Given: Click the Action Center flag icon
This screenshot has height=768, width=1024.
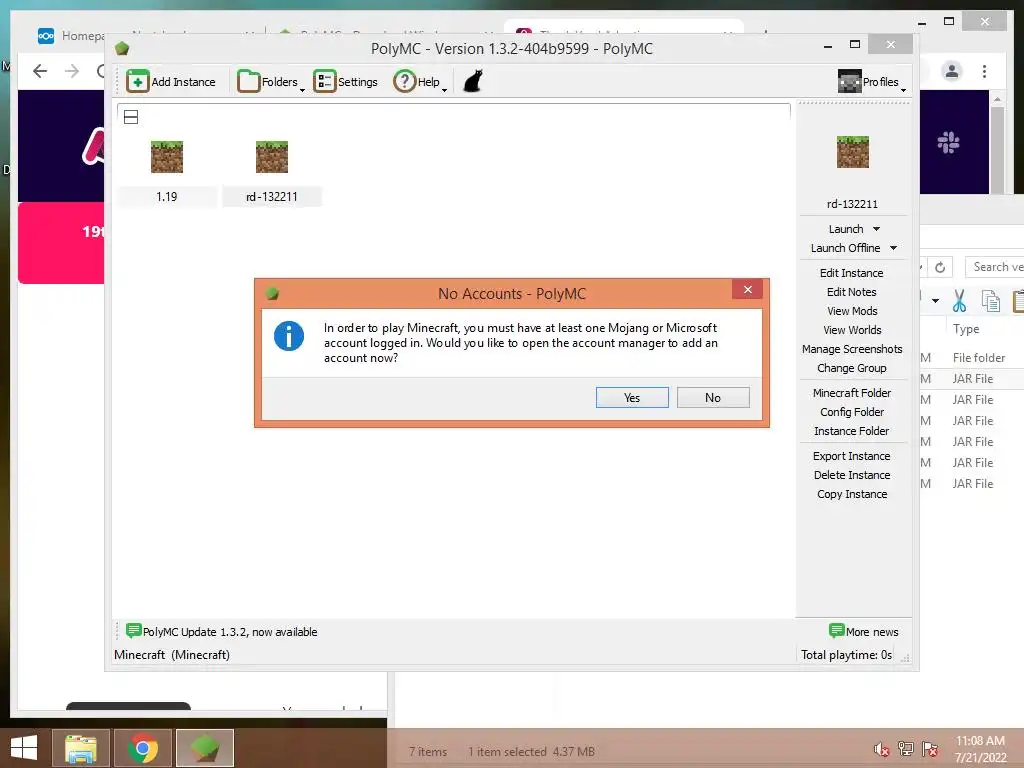Looking at the screenshot, I should (x=930, y=749).
